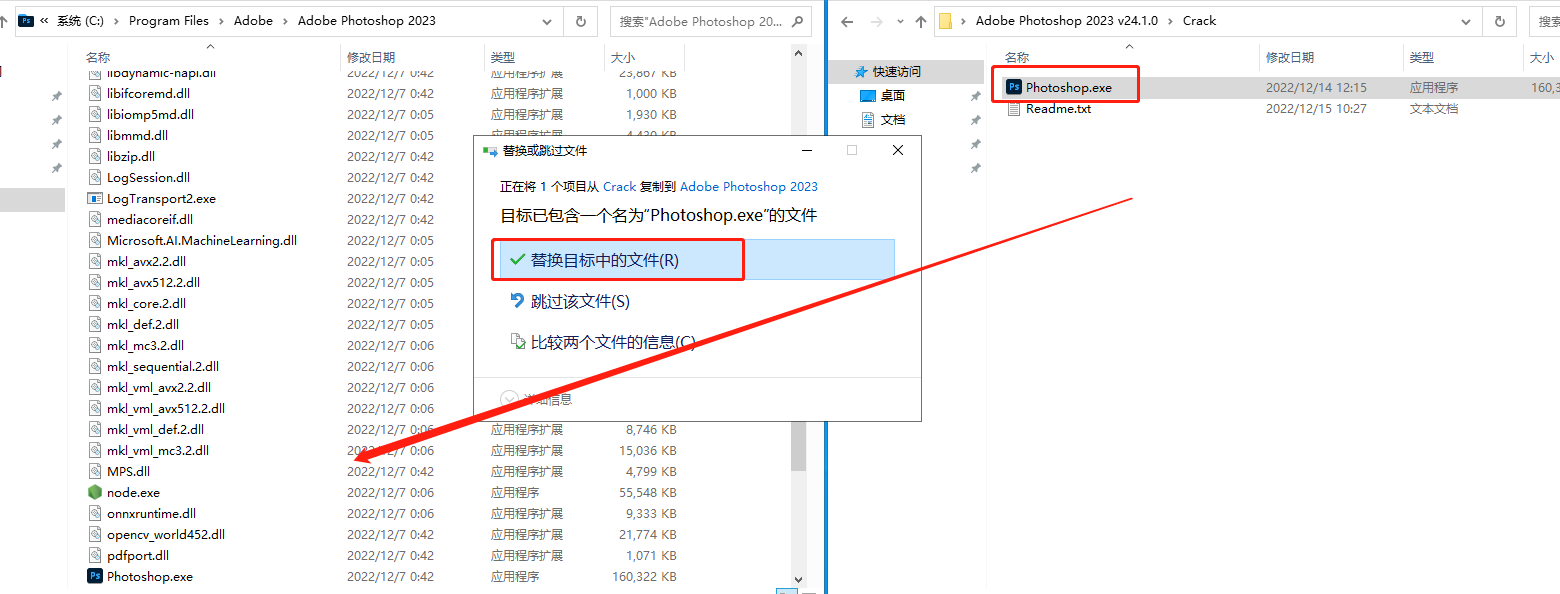The image size is (1560, 594).
Task: Navigate to Adobe Photoshop 2023 v24.1.0 breadcrumb
Action: point(1067,20)
